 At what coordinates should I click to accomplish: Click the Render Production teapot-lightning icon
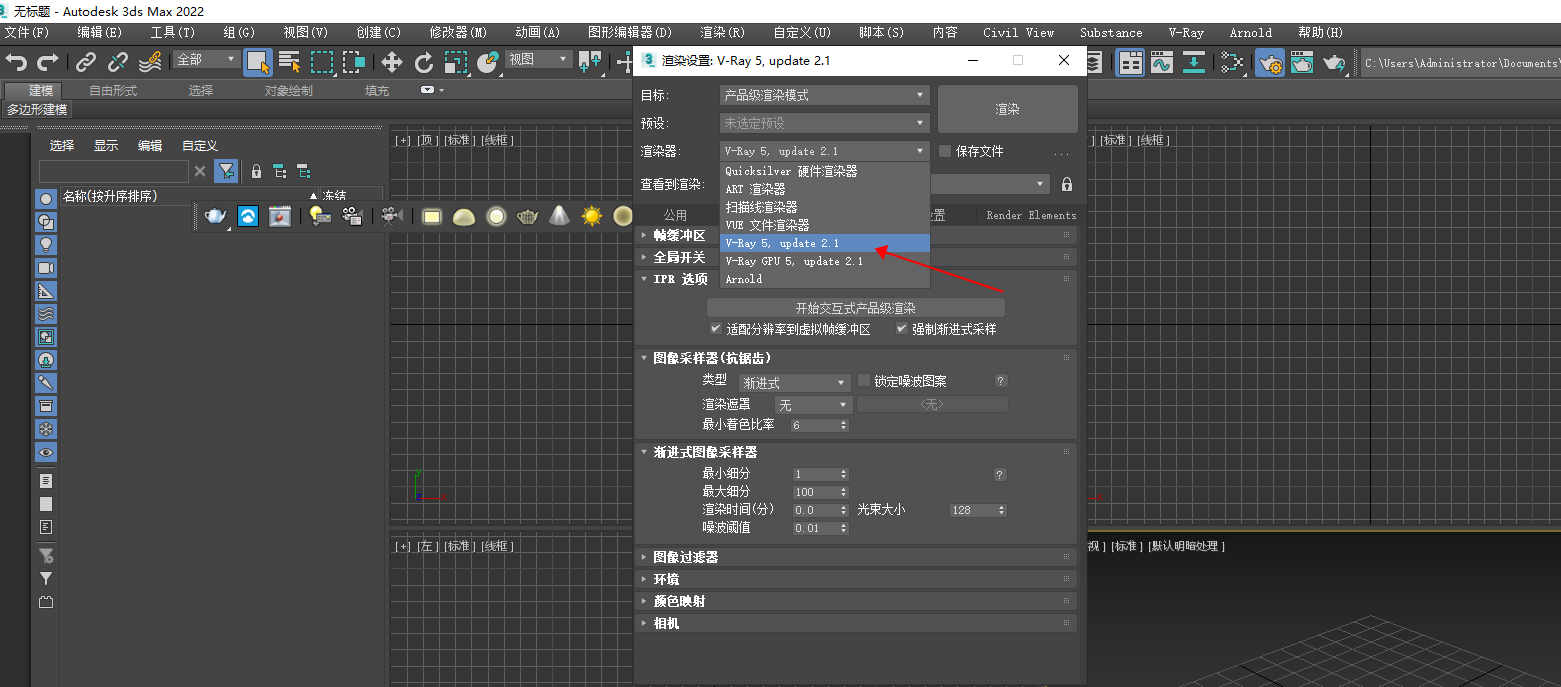pyautogui.click(x=1334, y=63)
